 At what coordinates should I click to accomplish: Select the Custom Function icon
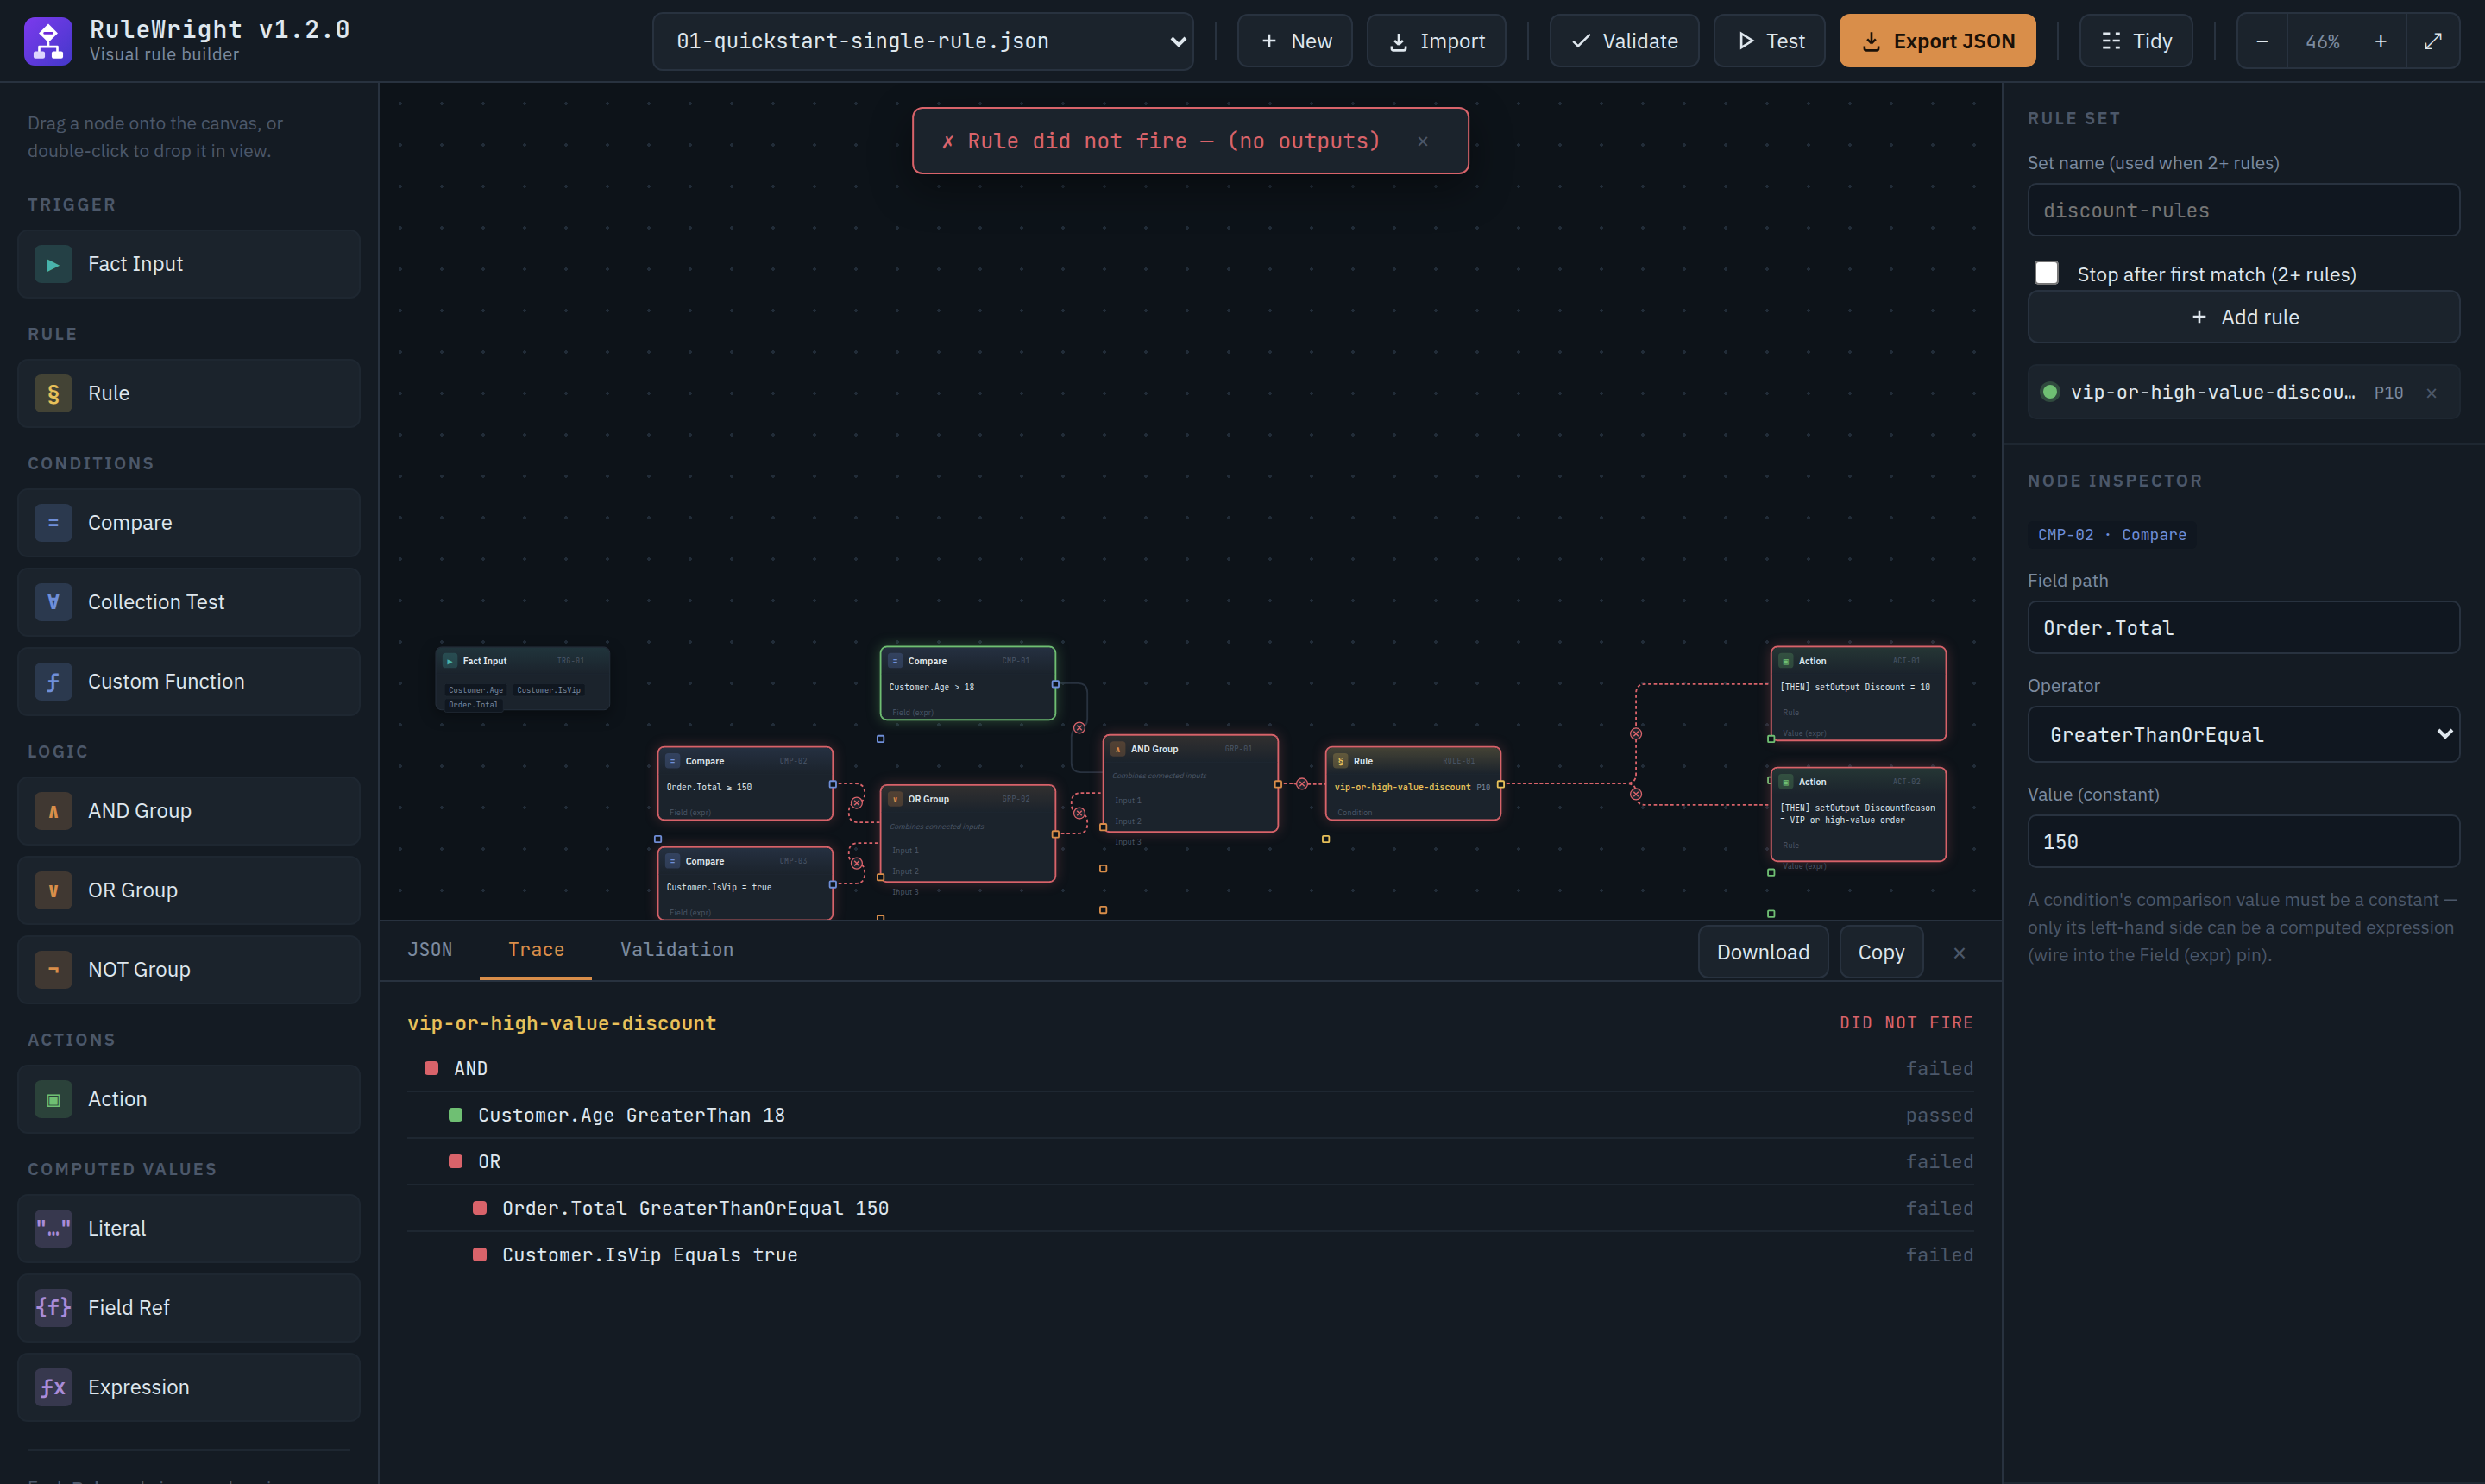[x=53, y=682]
